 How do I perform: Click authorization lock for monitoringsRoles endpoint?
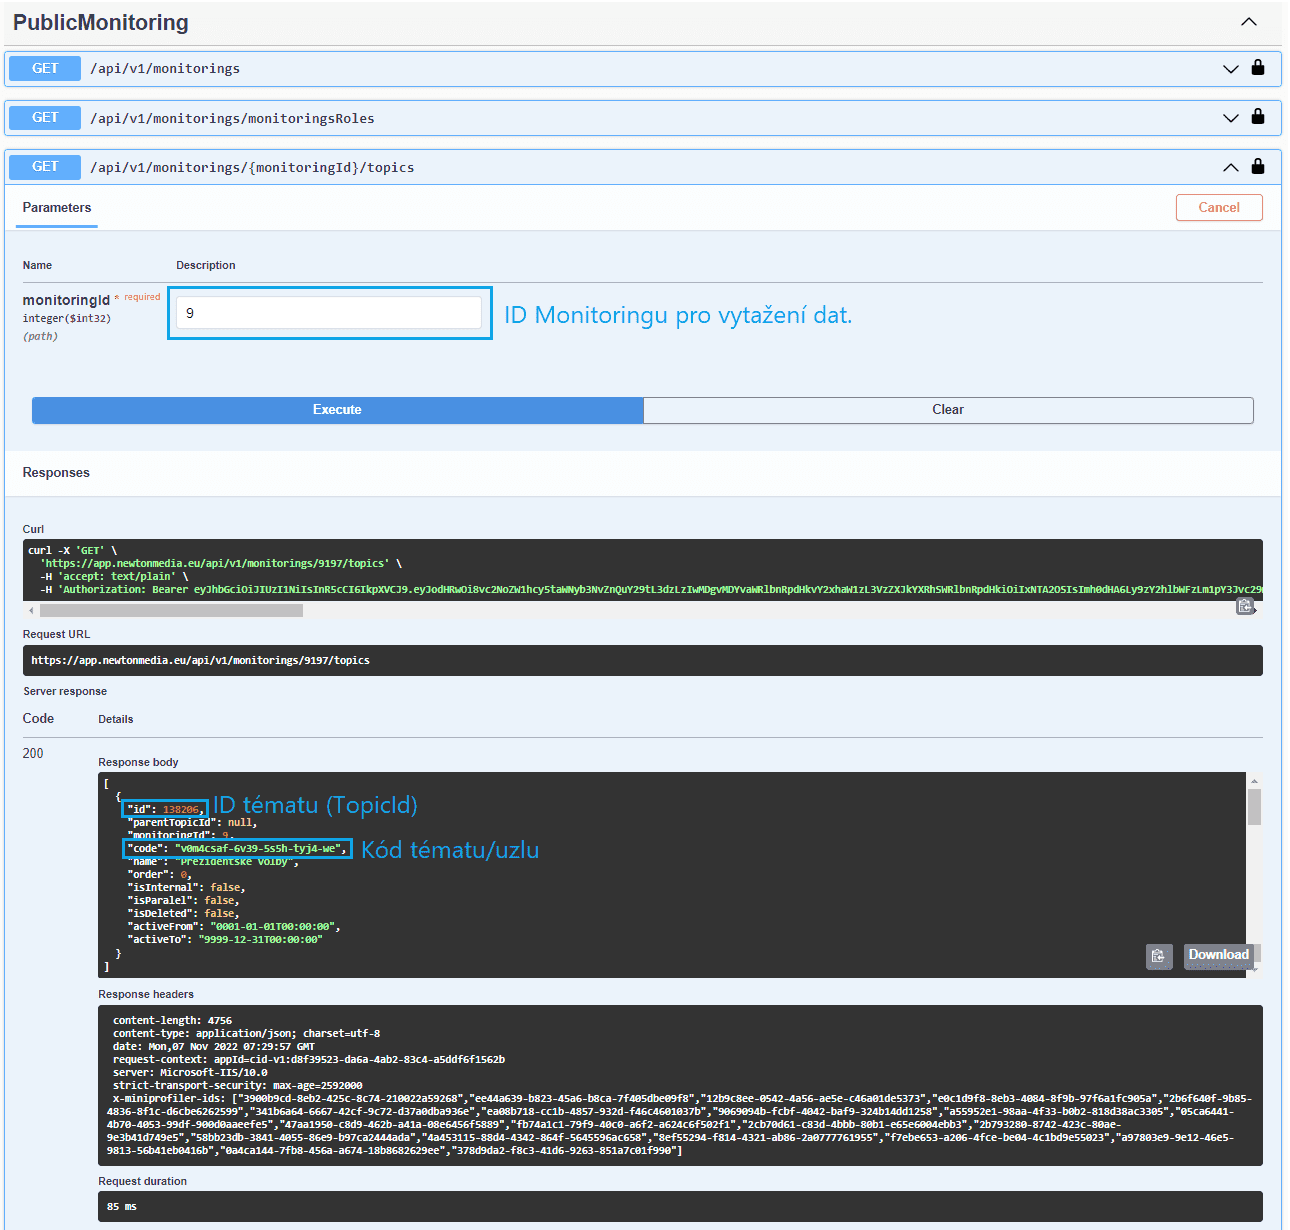1258,117
